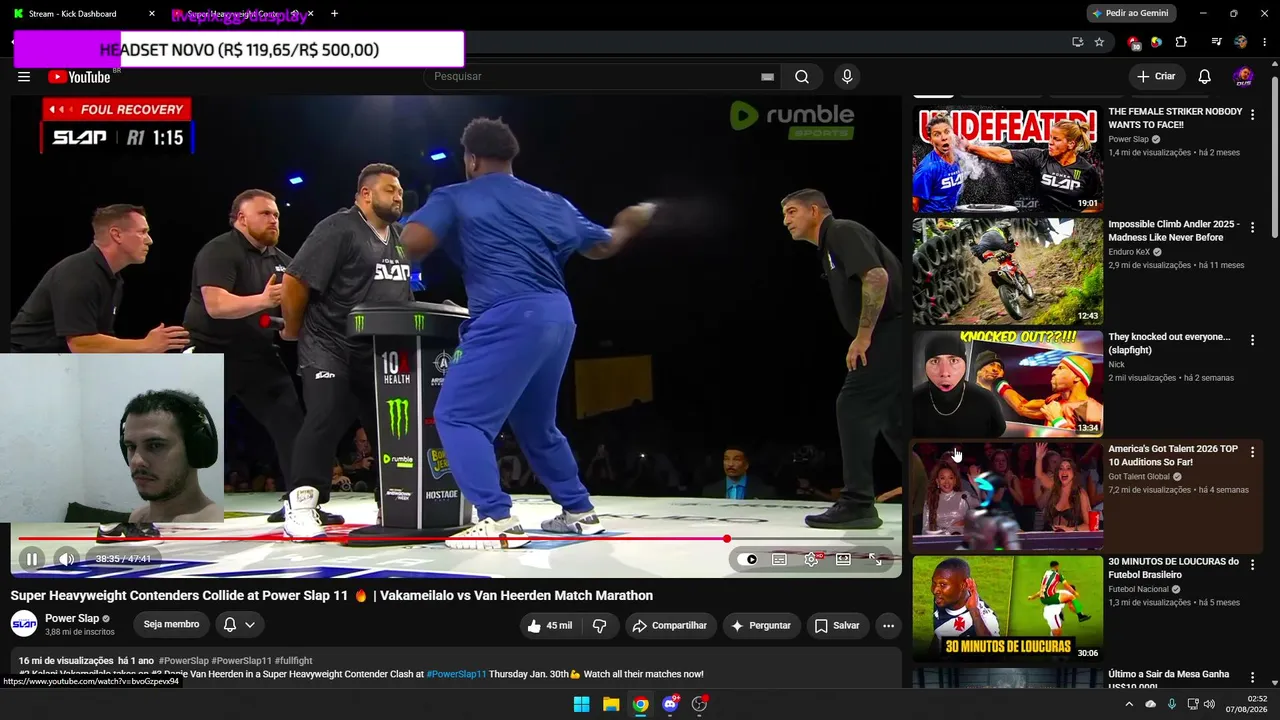Screen dimensions: 1280x720
Task: Open the YouTube guide hamburger menu
Action: pyautogui.click(x=24, y=77)
